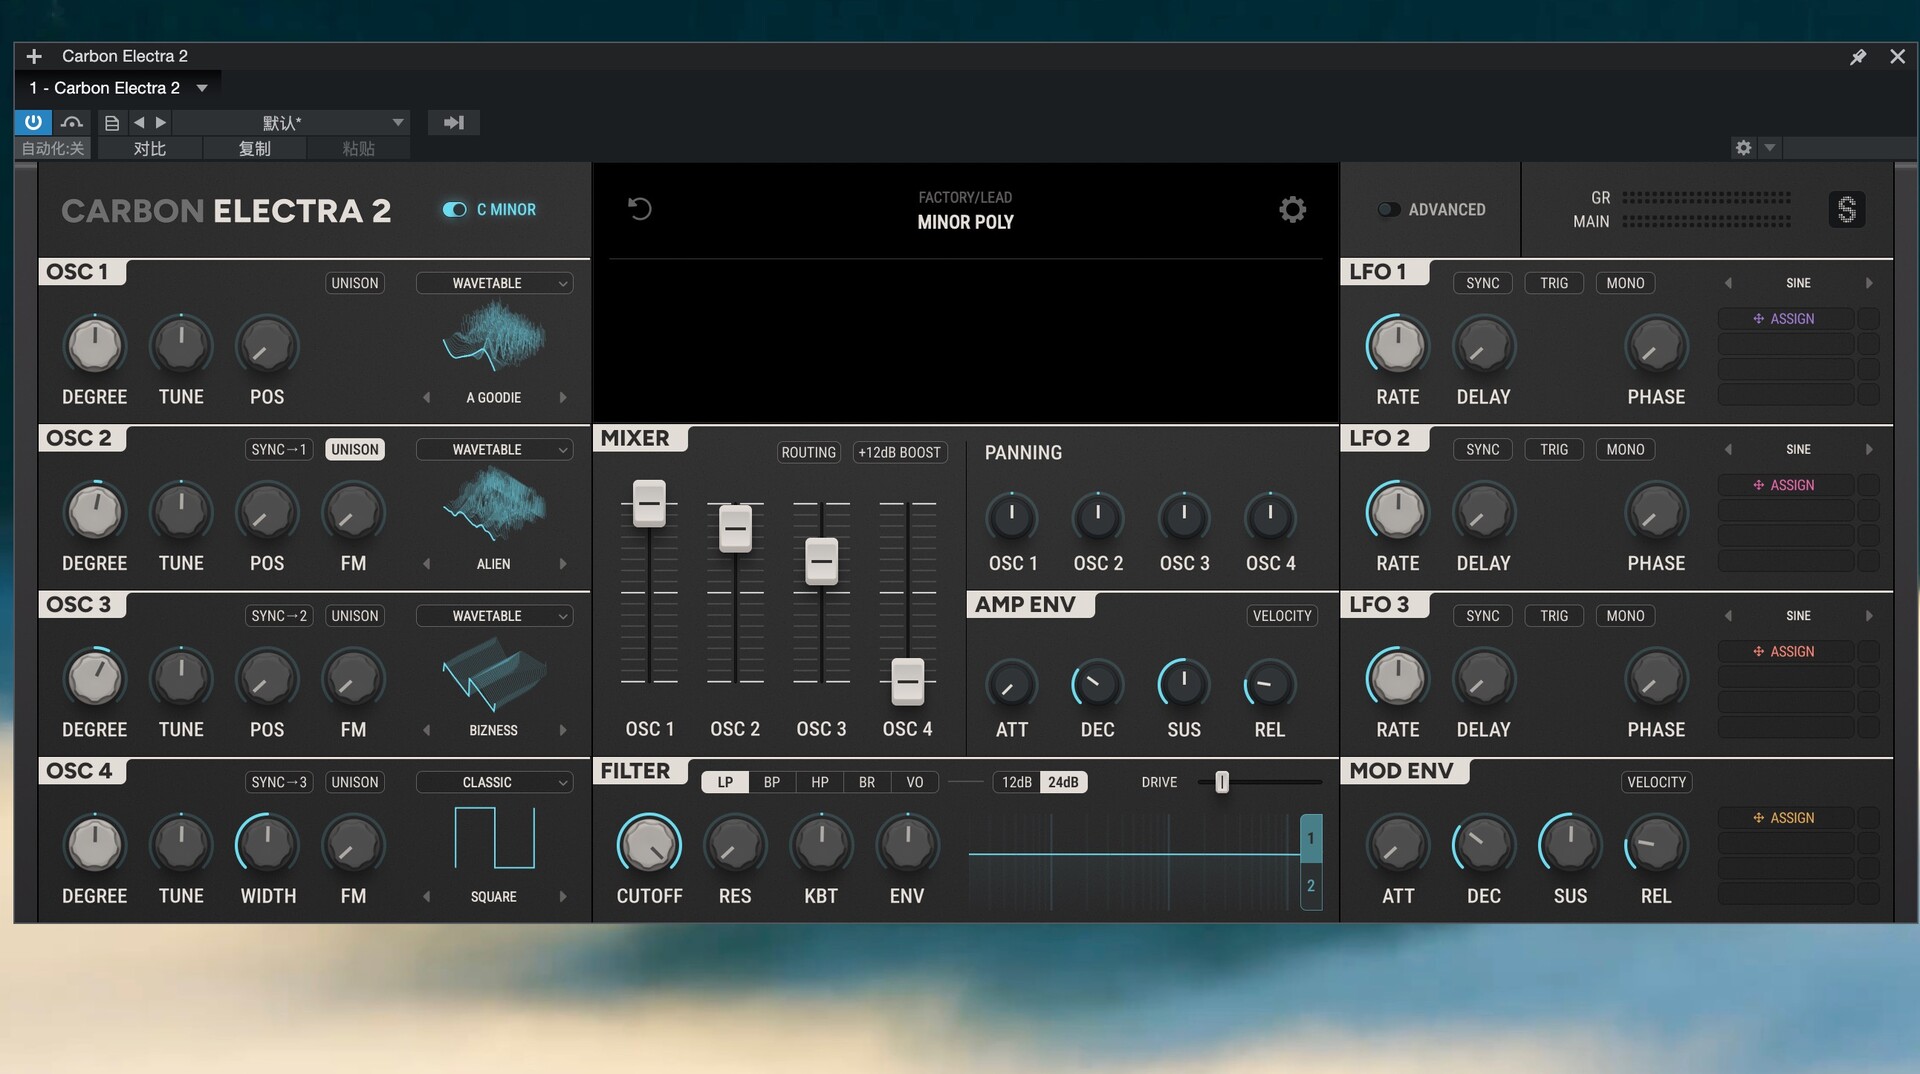Click the filter CUTOFF knob
Viewport: 1920px width, 1074px height.
[649, 845]
